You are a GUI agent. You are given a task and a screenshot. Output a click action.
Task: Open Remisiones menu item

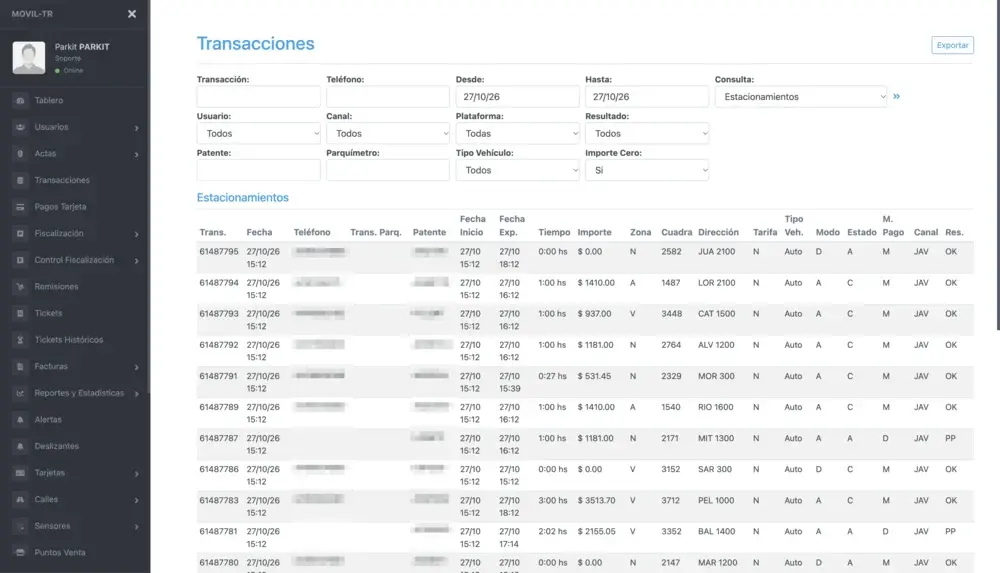click(56, 286)
